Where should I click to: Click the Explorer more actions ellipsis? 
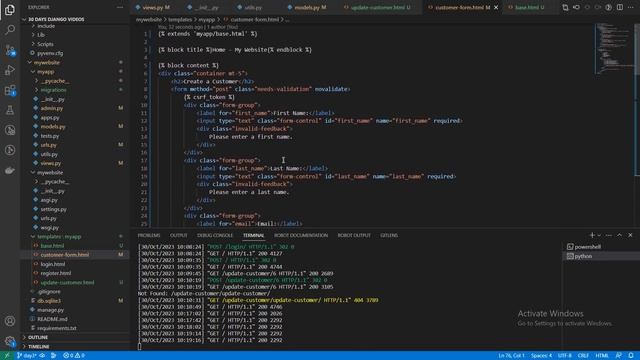[x=120, y=7]
